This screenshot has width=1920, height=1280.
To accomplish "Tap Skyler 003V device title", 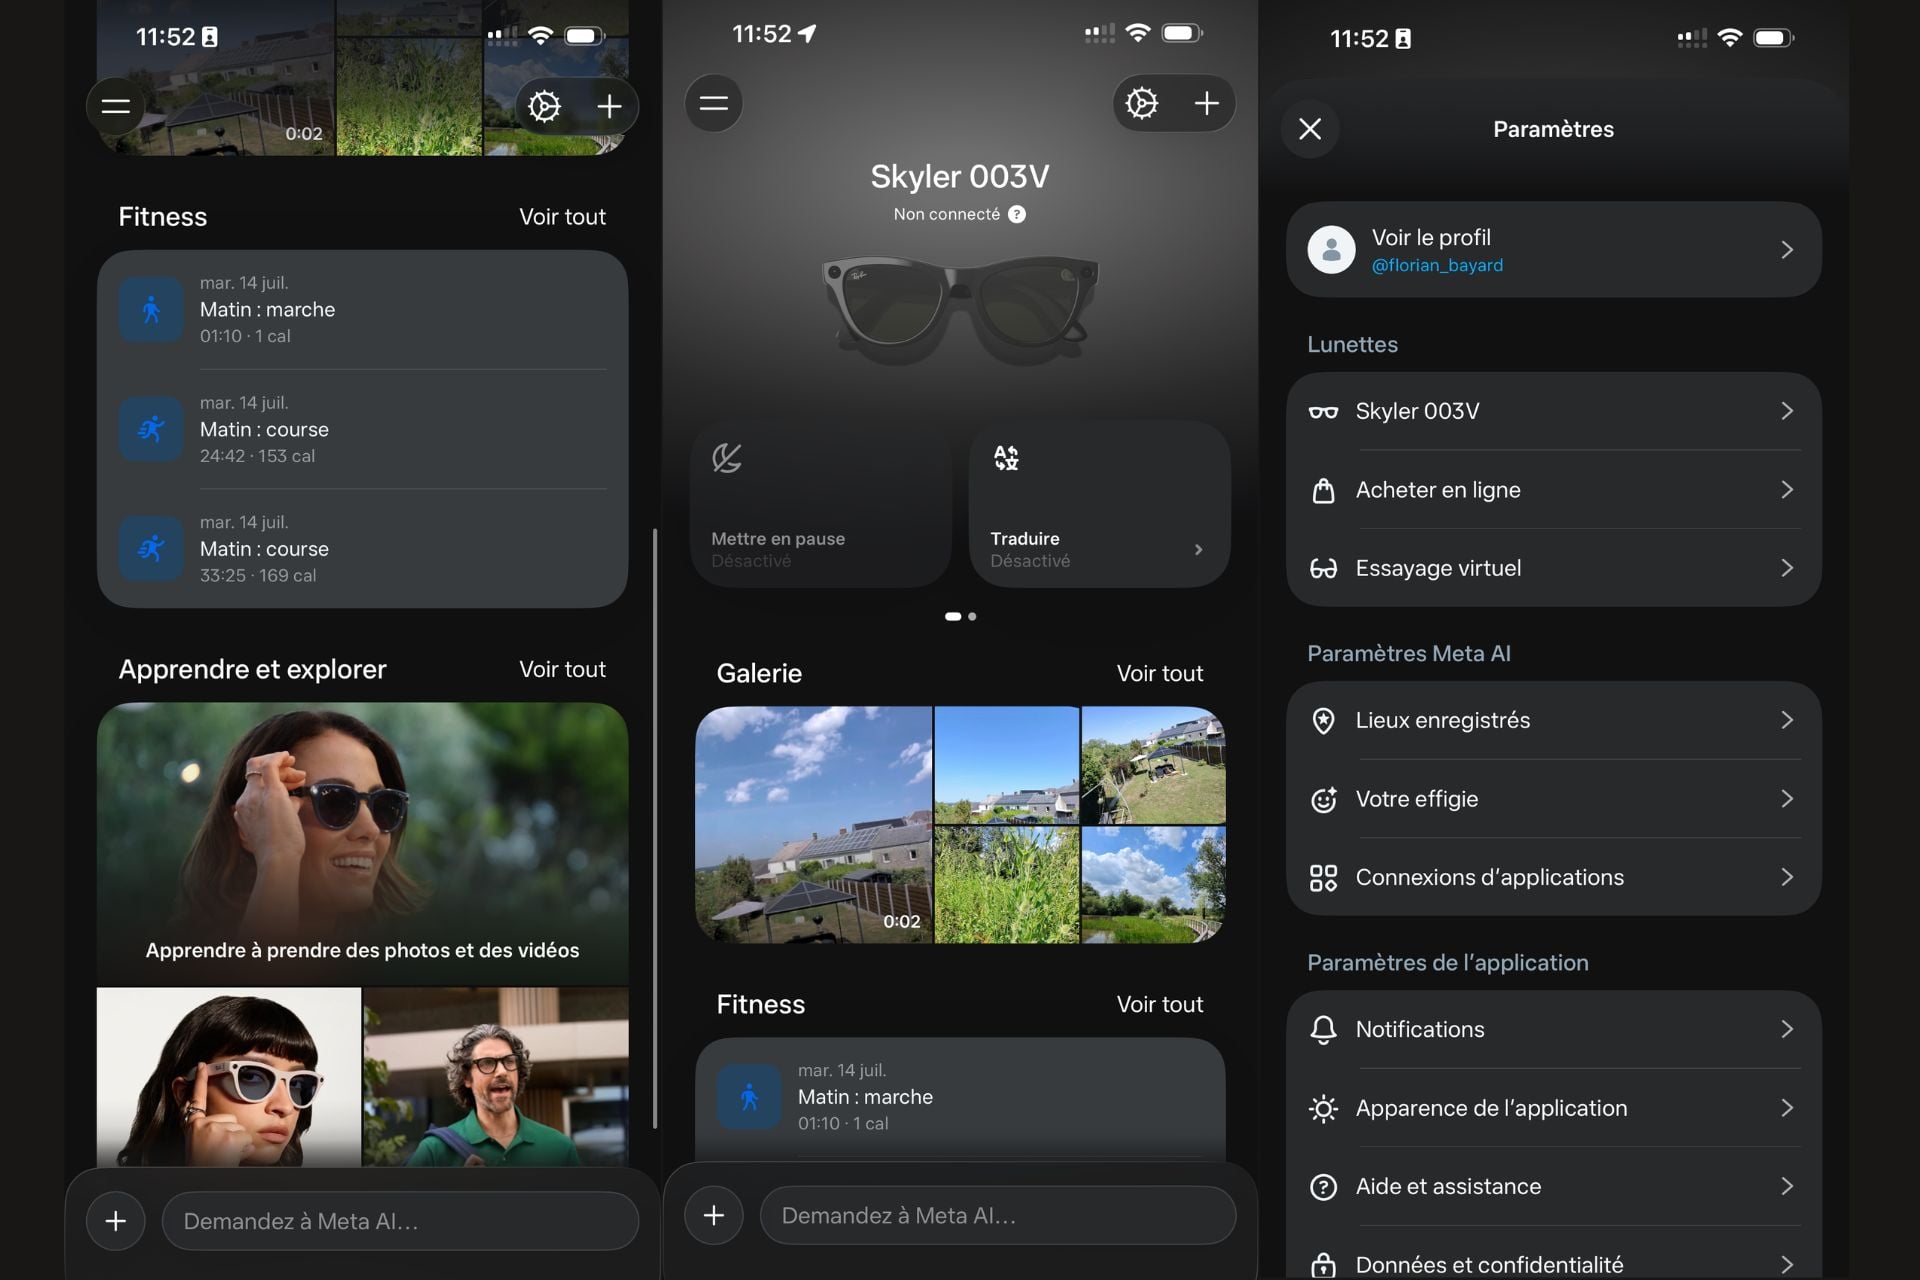I will [960, 177].
